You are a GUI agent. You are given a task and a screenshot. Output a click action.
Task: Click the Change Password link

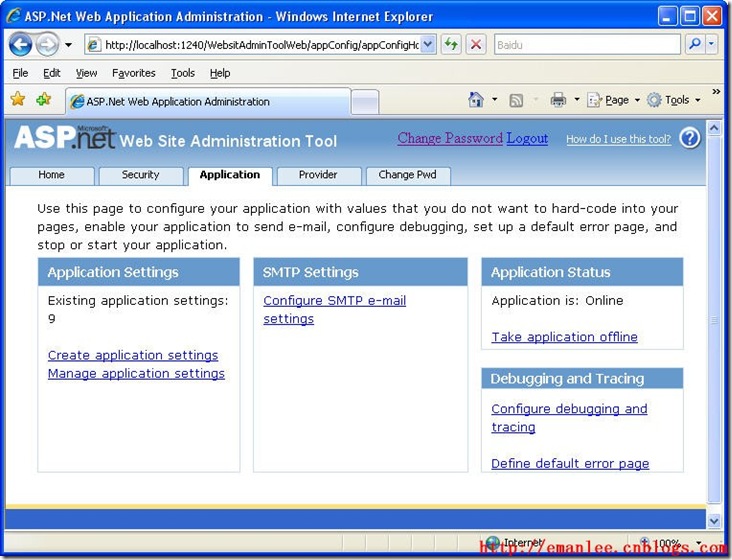450,138
